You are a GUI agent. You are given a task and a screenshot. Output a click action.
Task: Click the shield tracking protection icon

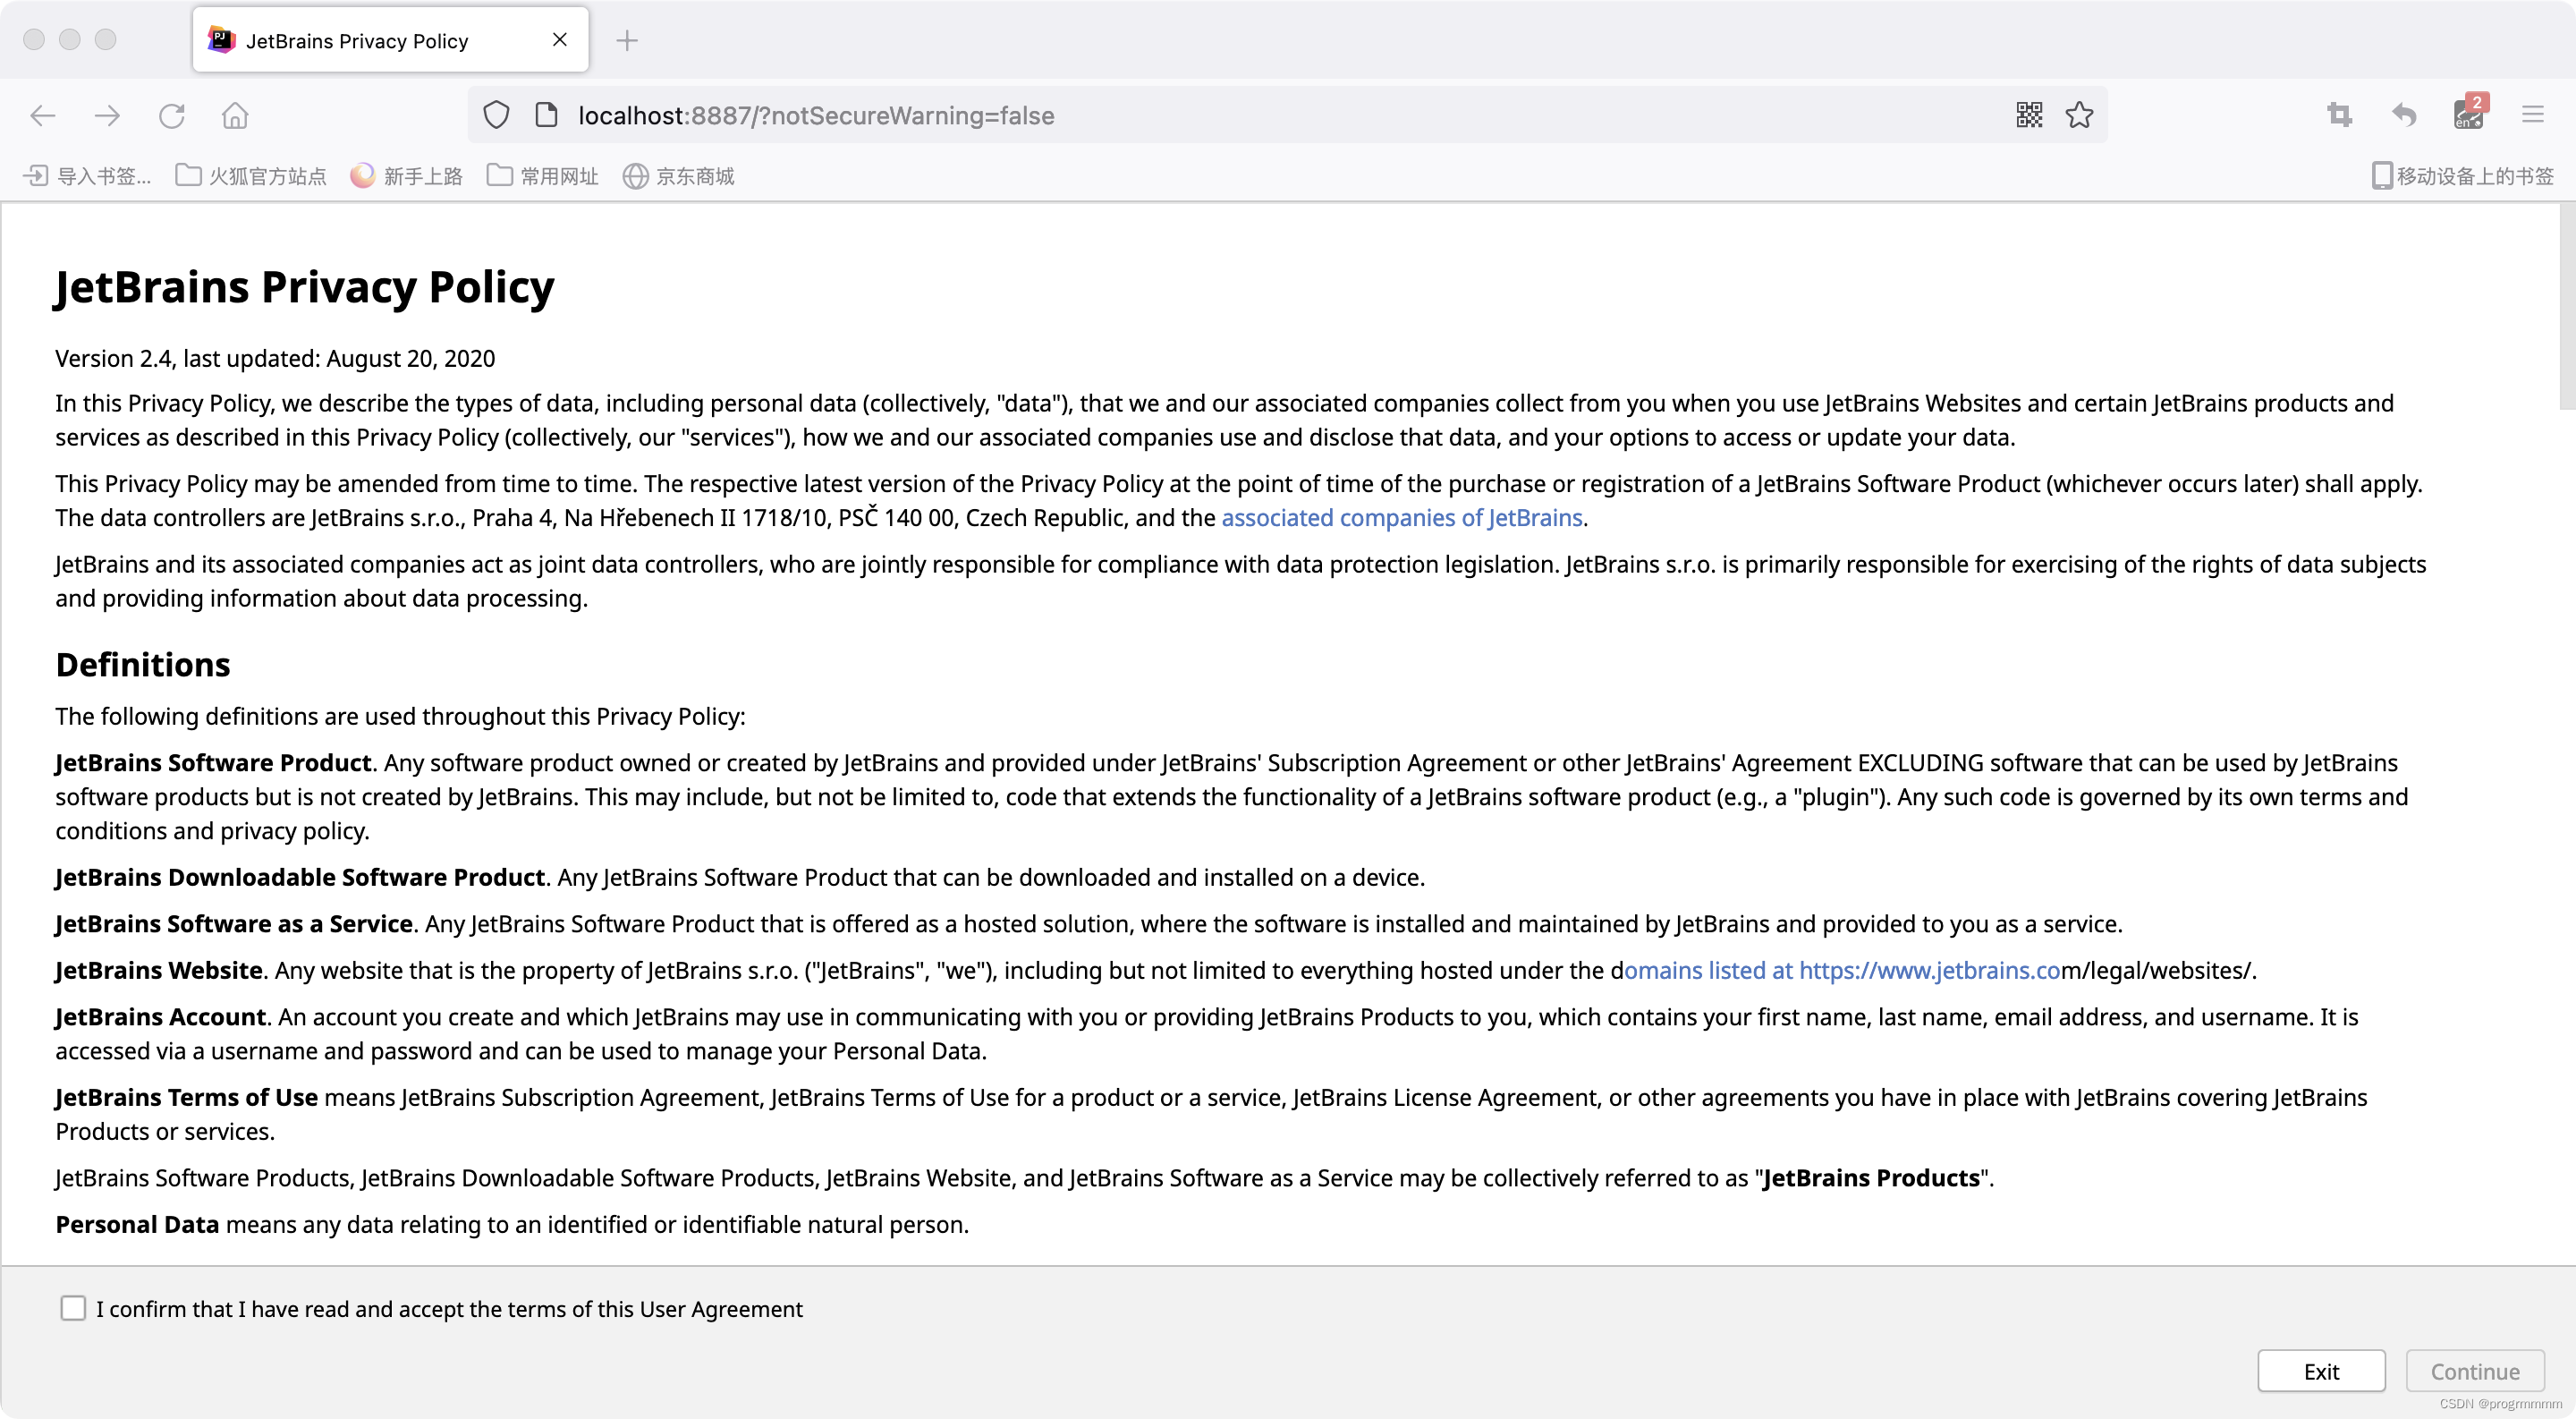(496, 116)
